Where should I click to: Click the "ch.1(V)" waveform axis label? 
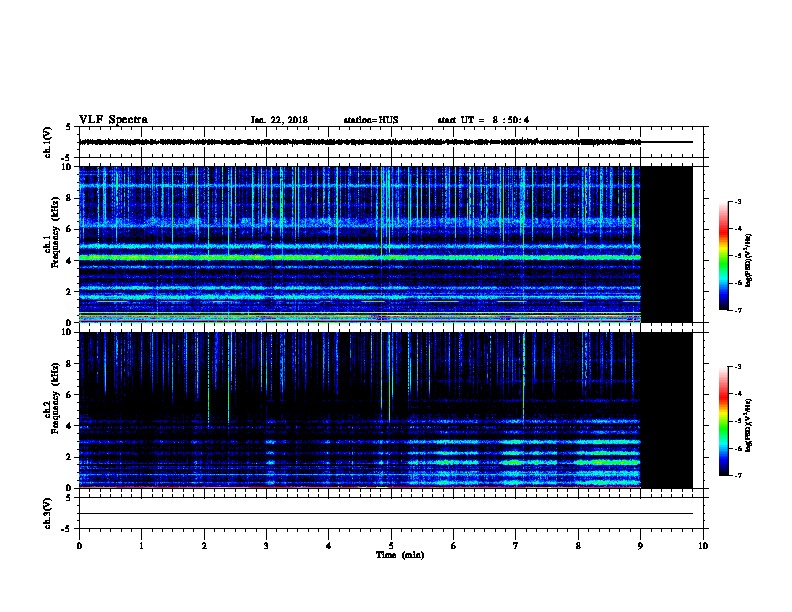tap(48, 142)
